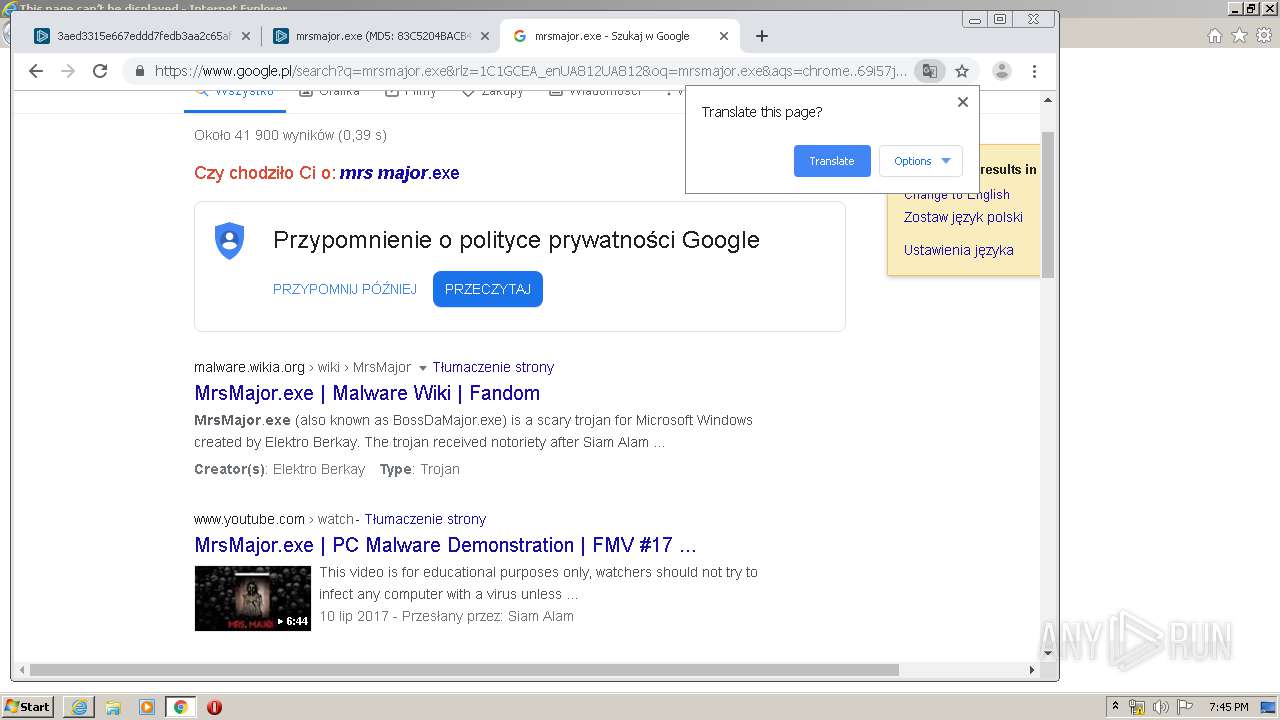Open the Chrome profile avatar
This screenshot has height=720, width=1280.
pyautogui.click(x=1002, y=71)
